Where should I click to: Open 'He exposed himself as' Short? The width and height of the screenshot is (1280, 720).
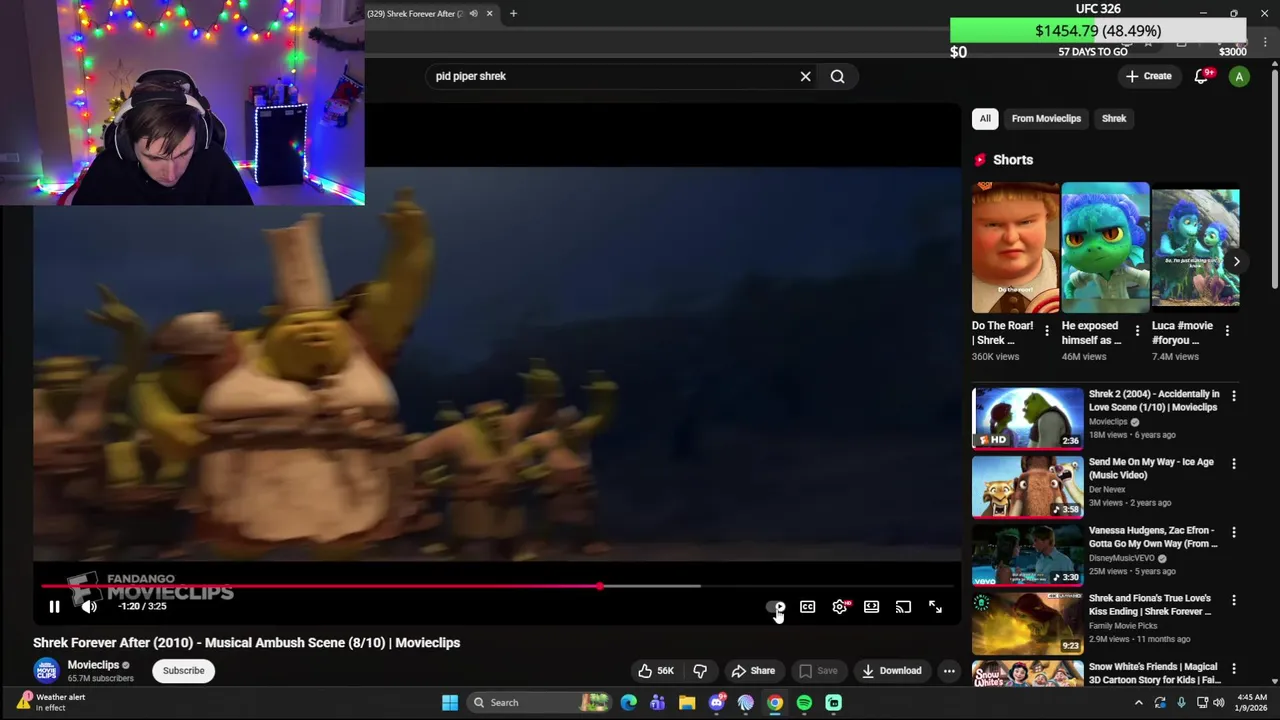point(1105,248)
